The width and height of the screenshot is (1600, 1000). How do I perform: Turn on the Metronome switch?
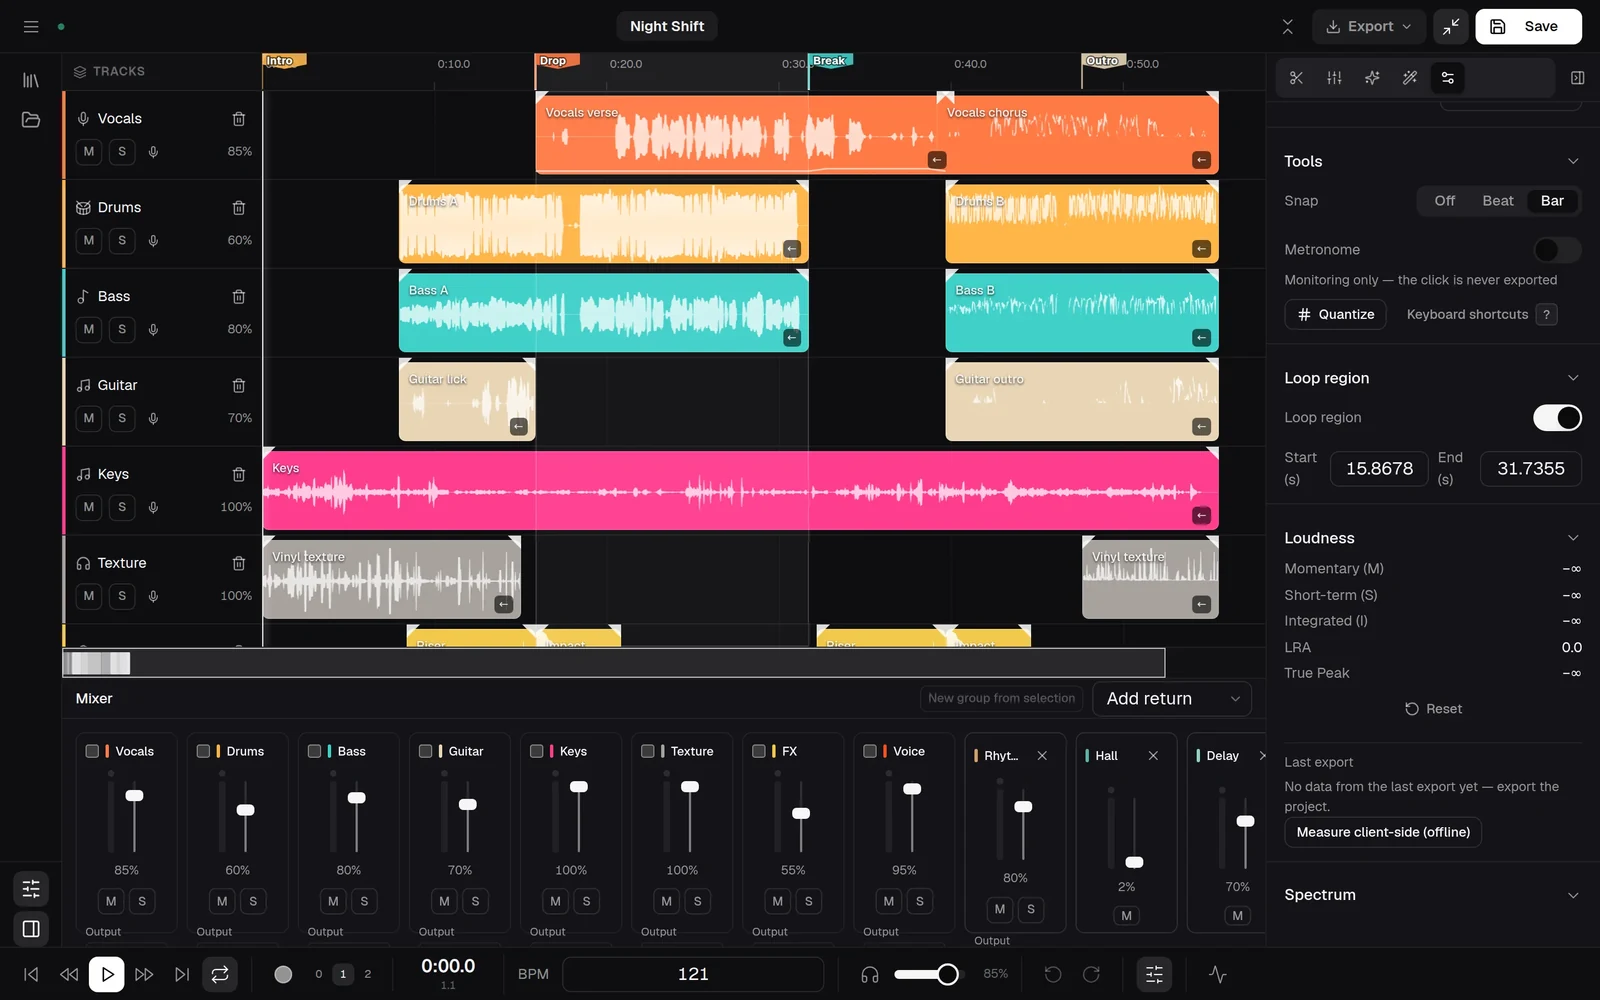click(1557, 249)
